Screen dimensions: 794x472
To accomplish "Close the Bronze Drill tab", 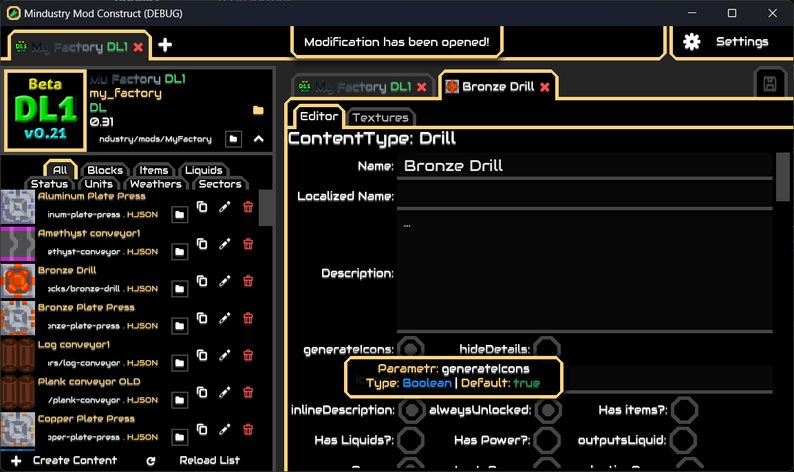I will click(x=545, y=87).
